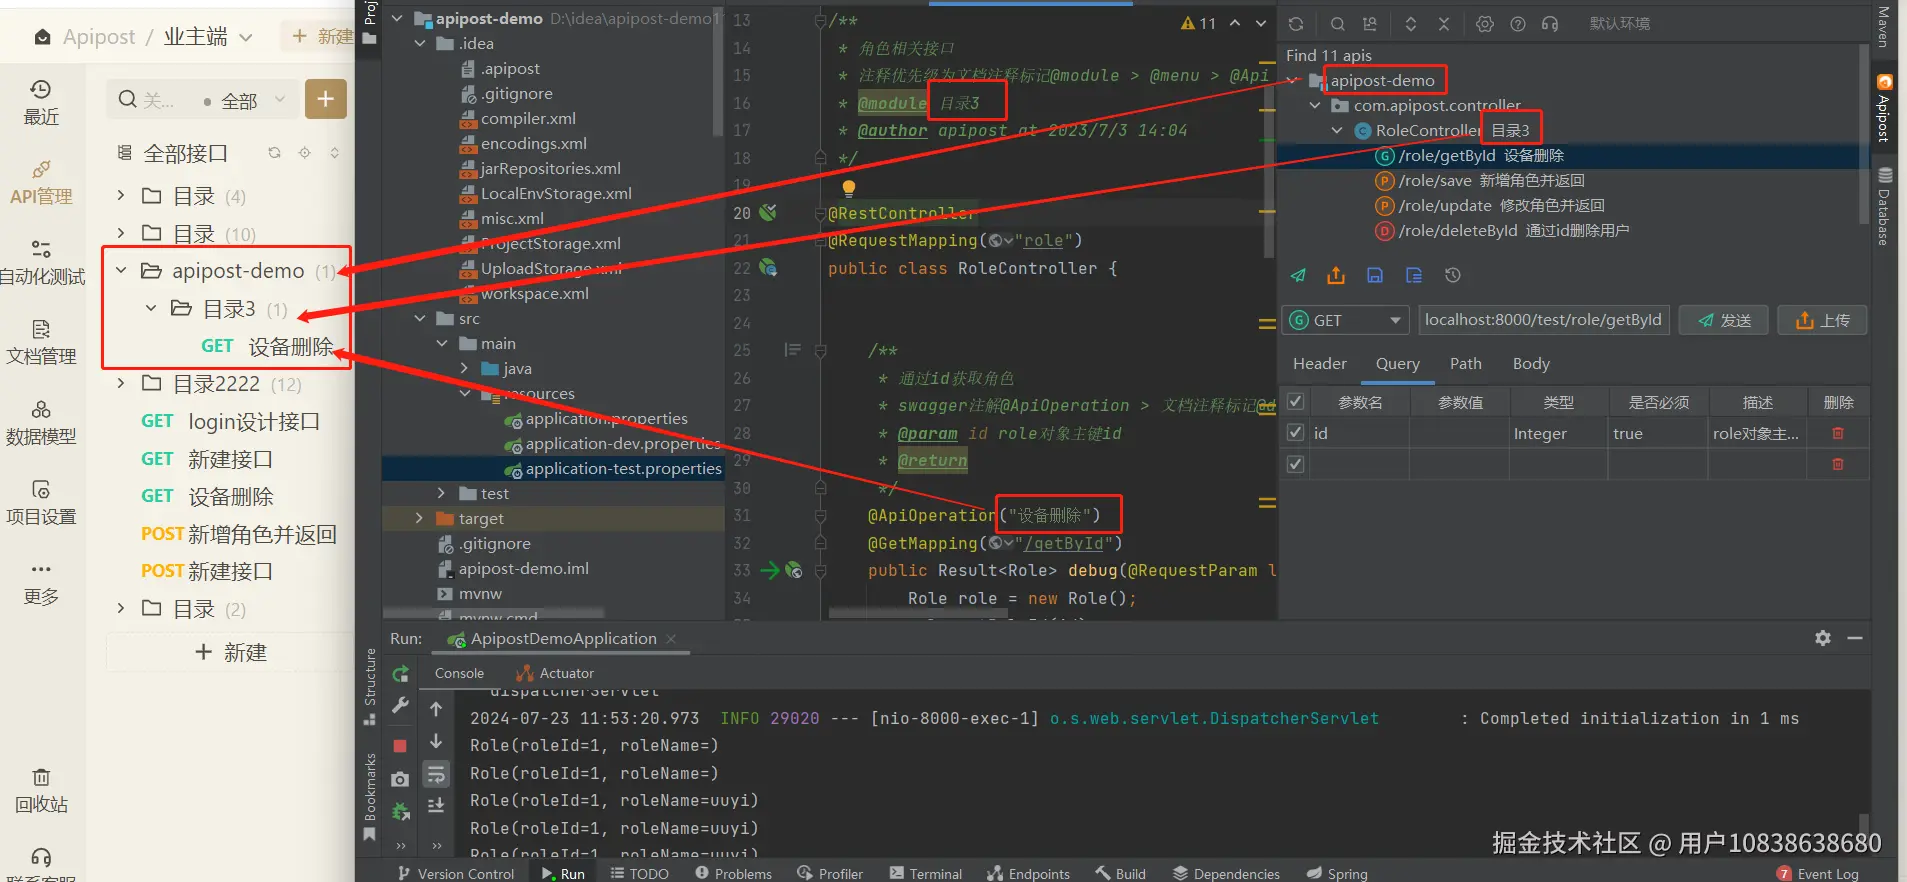Click the 上传 upload button
Viewport: 1907px width, 882px height.
coord(1822,320)
